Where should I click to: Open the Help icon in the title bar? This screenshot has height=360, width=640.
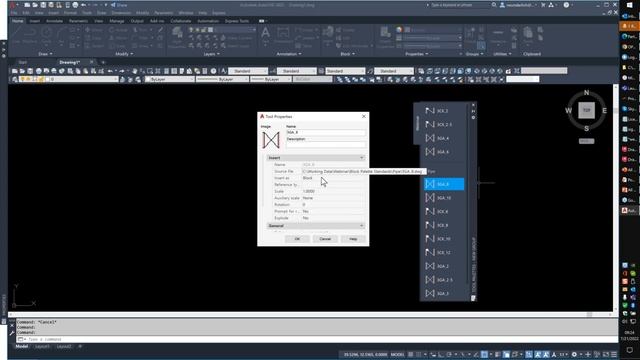click(x=566, y=5)
